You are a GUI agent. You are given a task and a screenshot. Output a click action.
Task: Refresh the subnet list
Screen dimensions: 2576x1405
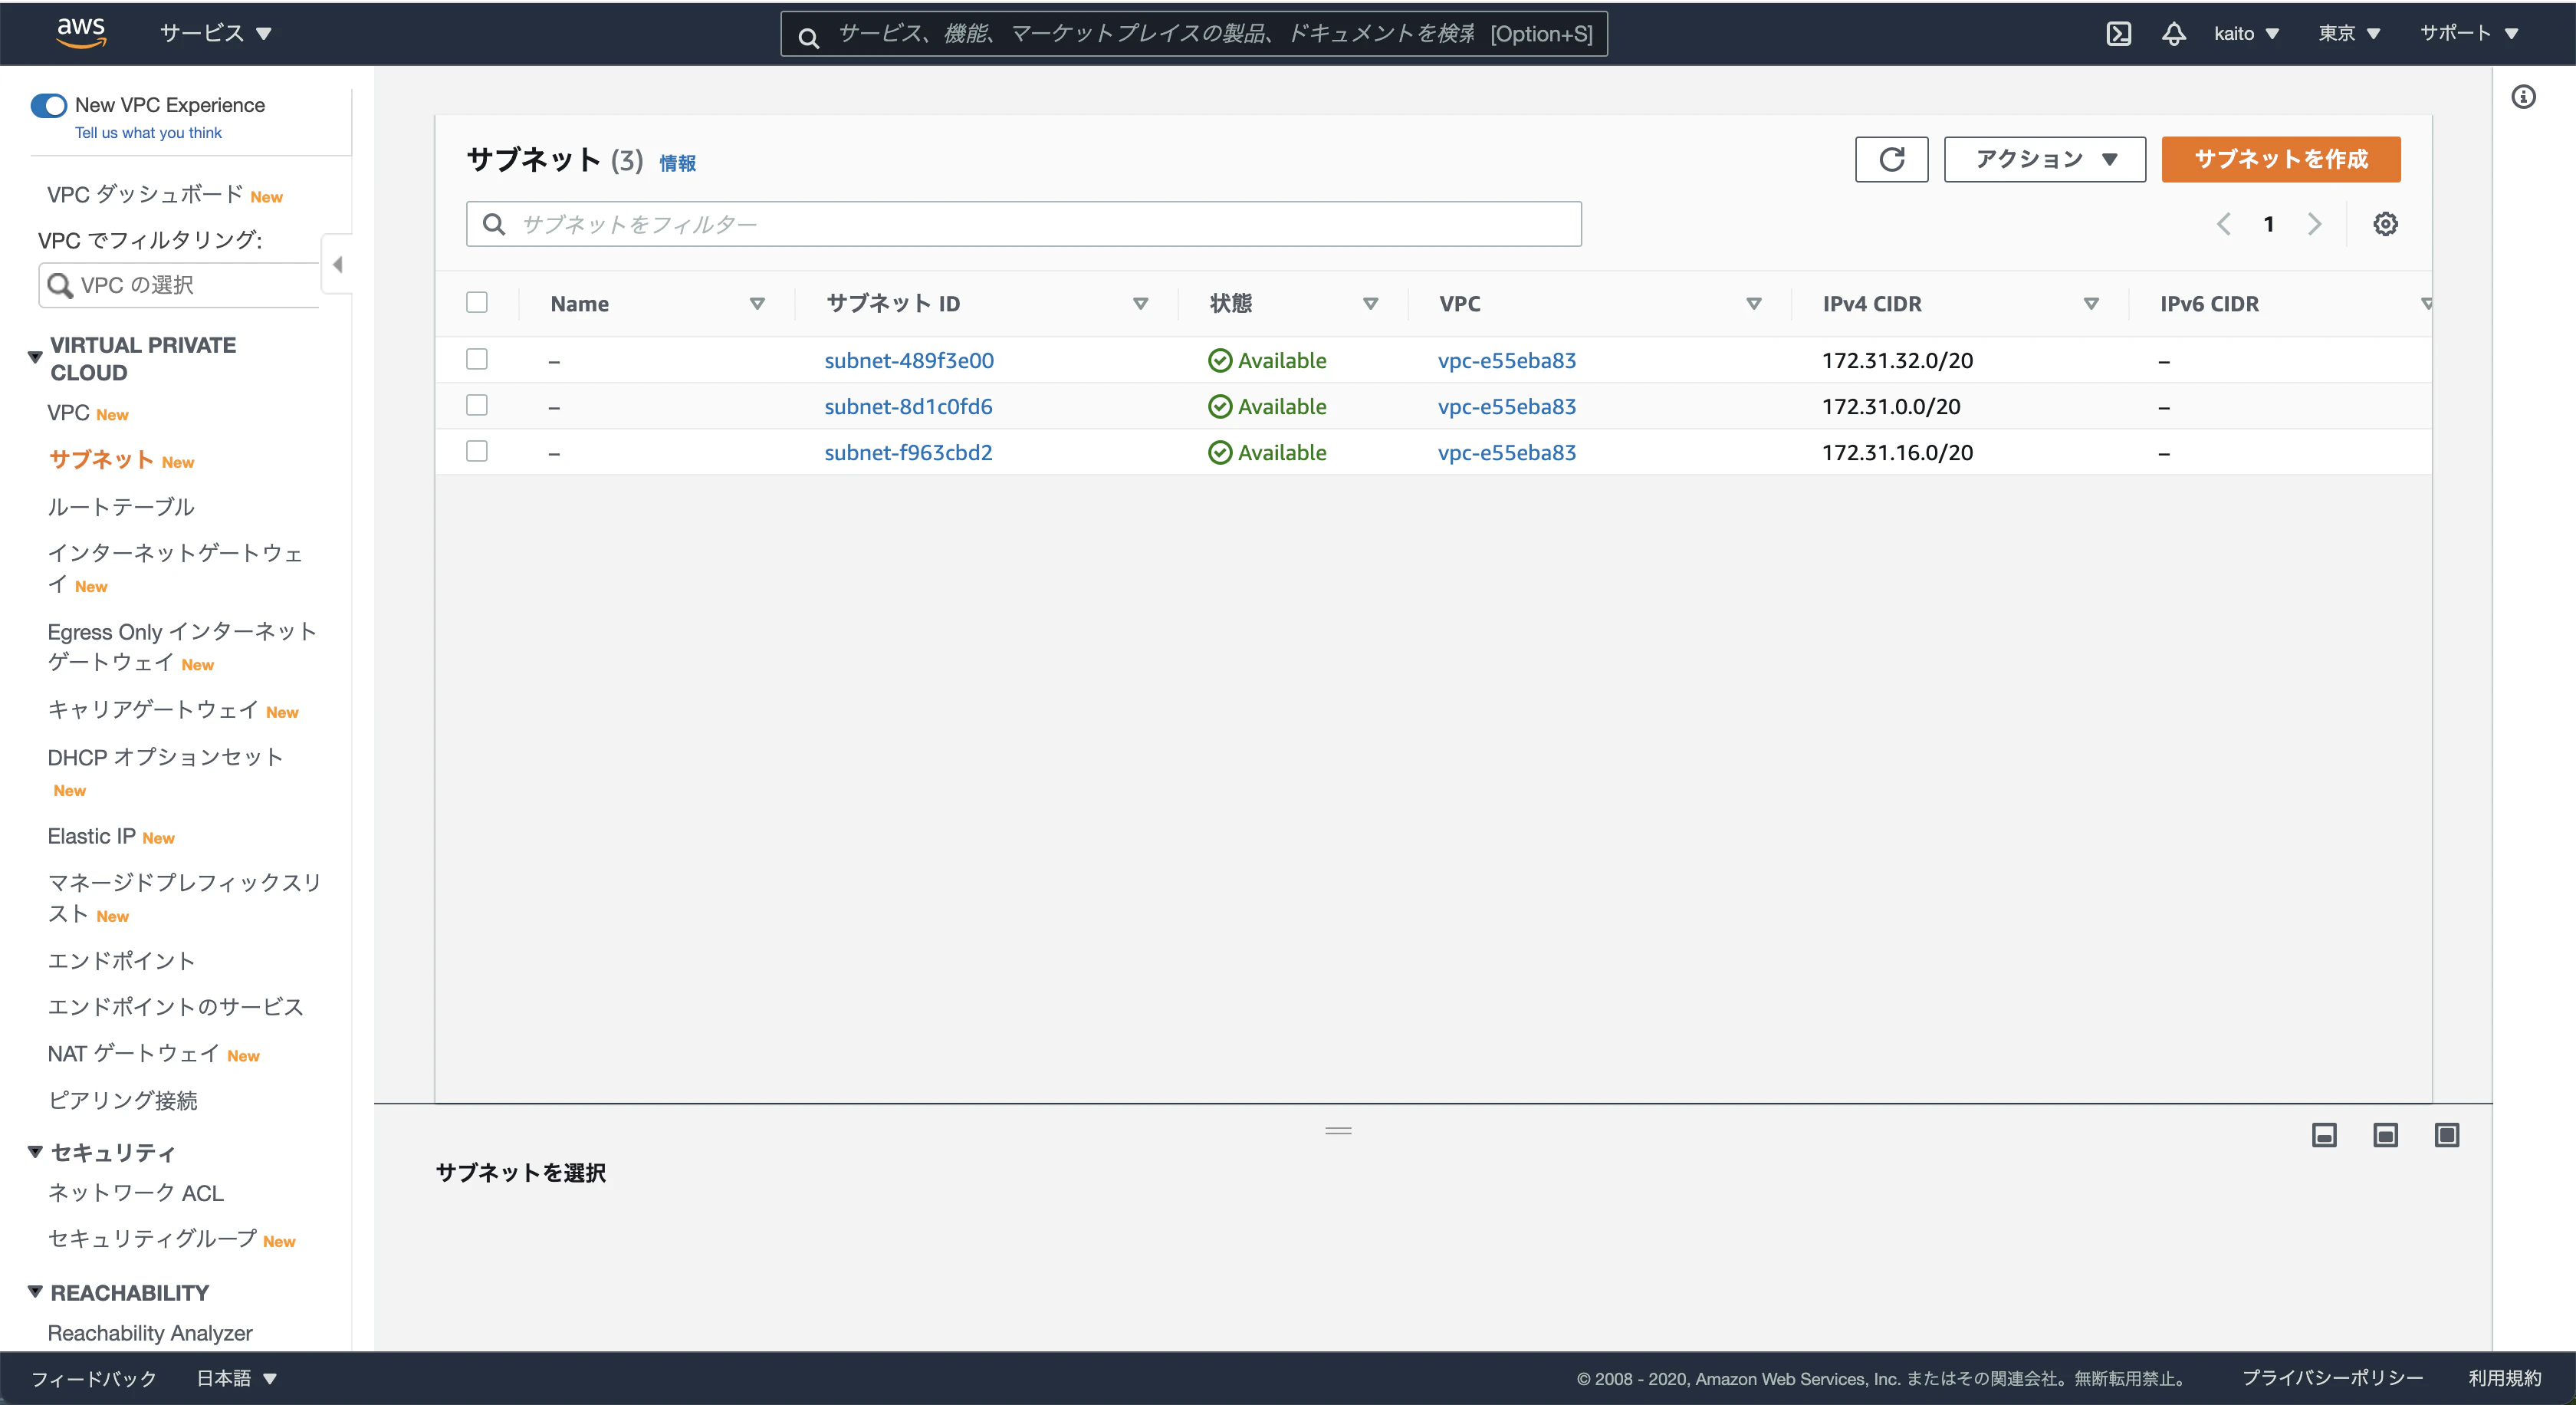[x=1891, y=159]
